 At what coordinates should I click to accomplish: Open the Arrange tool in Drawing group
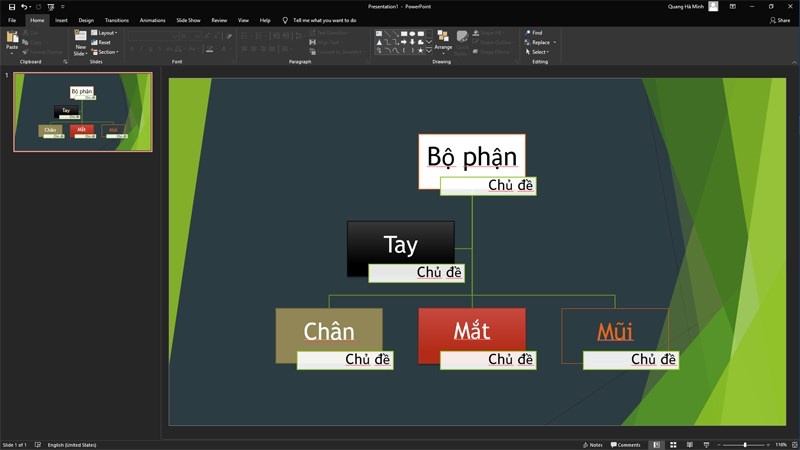pyautogui.click(x=443, y=40)
